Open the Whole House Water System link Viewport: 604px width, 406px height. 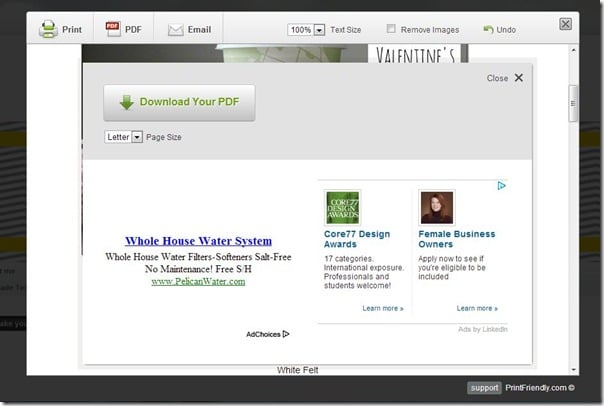pos(198,241)
